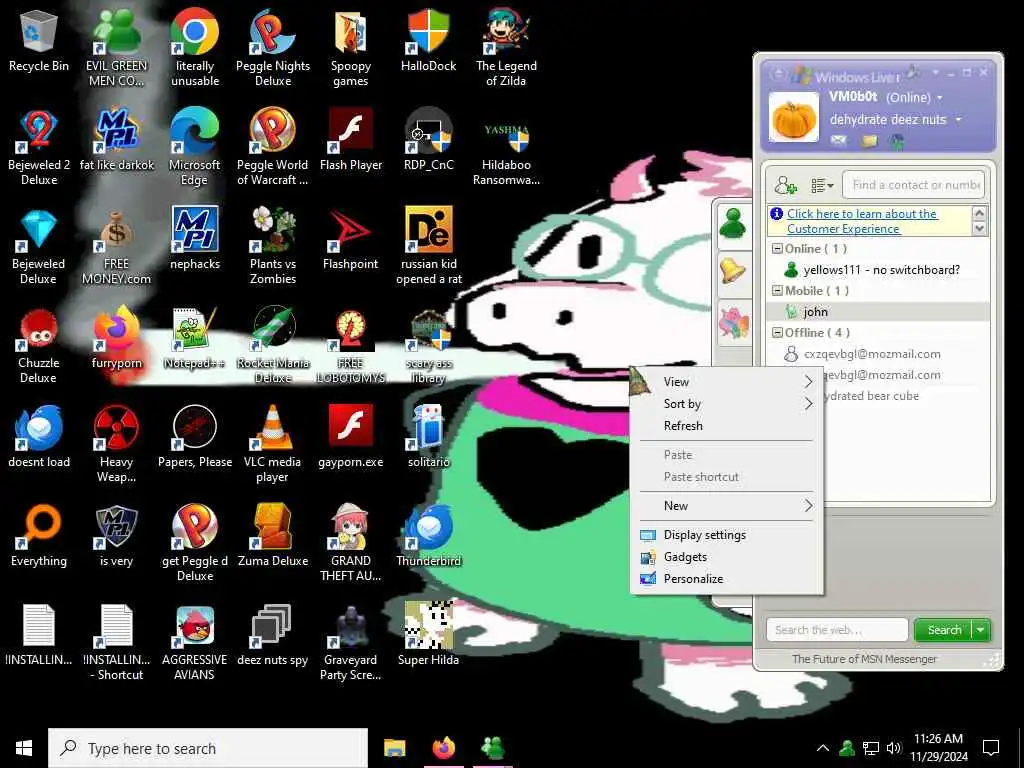This screenshot has width=1024, height=768.
Task: Click the Bejeweled 2 Deluxe icon
Action: [x=39, y=148]
